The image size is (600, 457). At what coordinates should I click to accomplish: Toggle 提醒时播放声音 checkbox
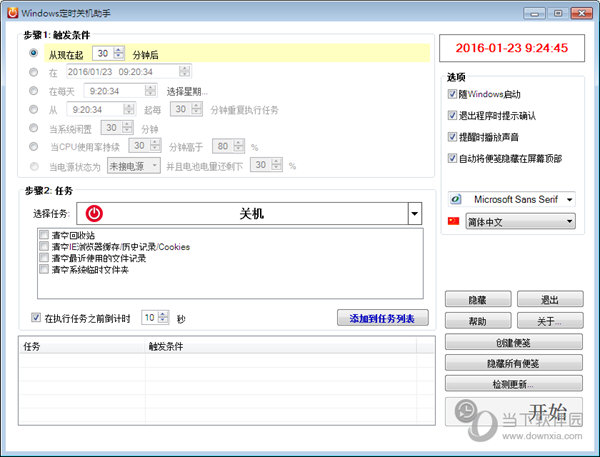[452, 137]
